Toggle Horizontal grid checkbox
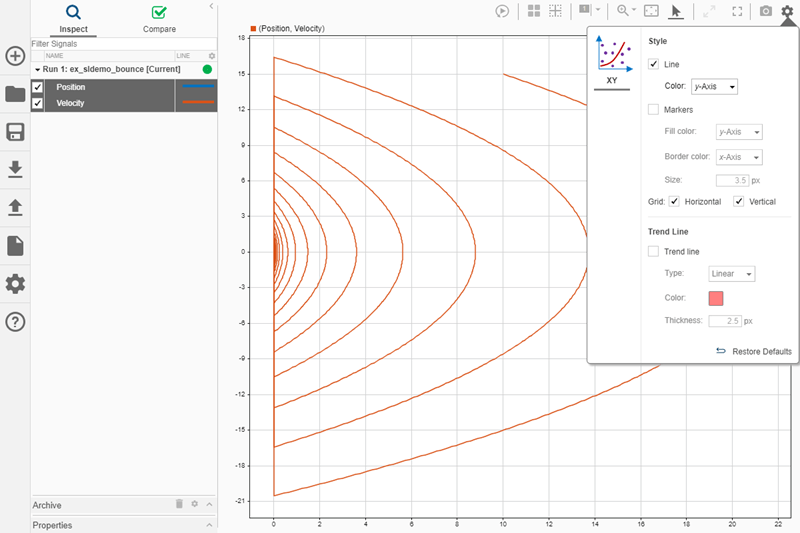800x533 pixels. point(674,201)
